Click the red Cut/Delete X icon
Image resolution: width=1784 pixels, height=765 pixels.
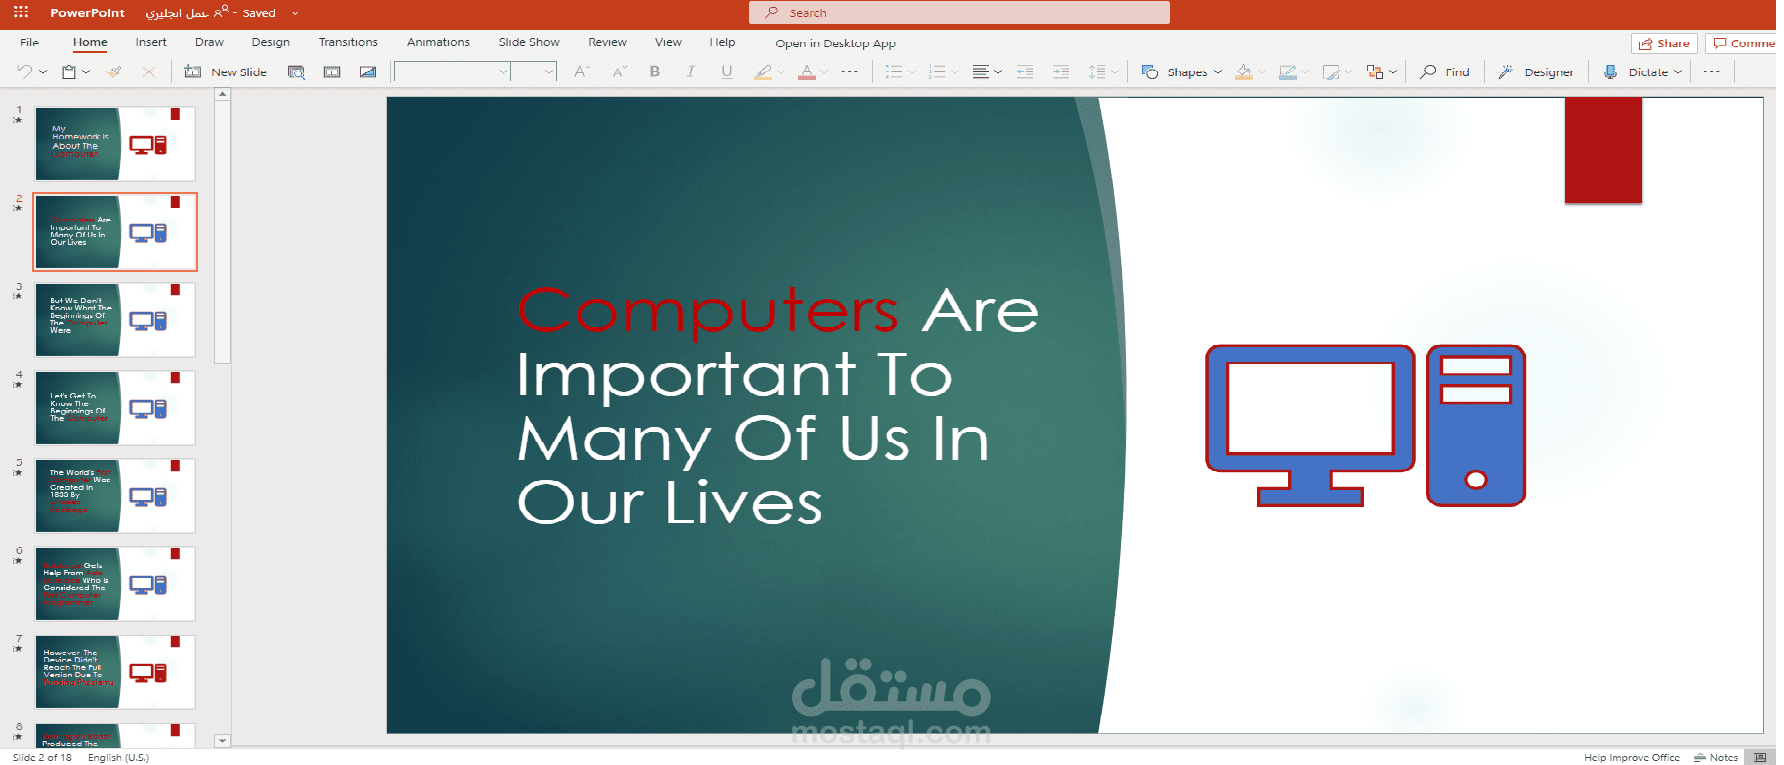149,72
